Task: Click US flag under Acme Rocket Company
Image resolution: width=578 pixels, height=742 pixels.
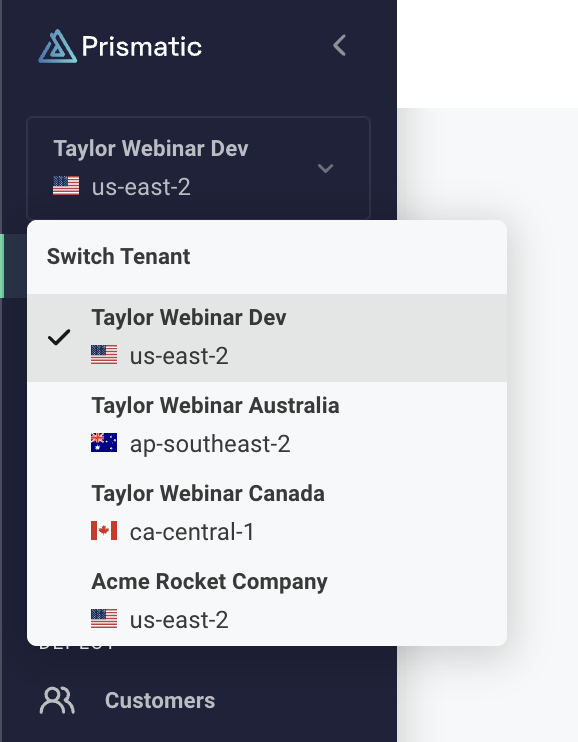Action: pyautogui.click(x=104, y=619)
